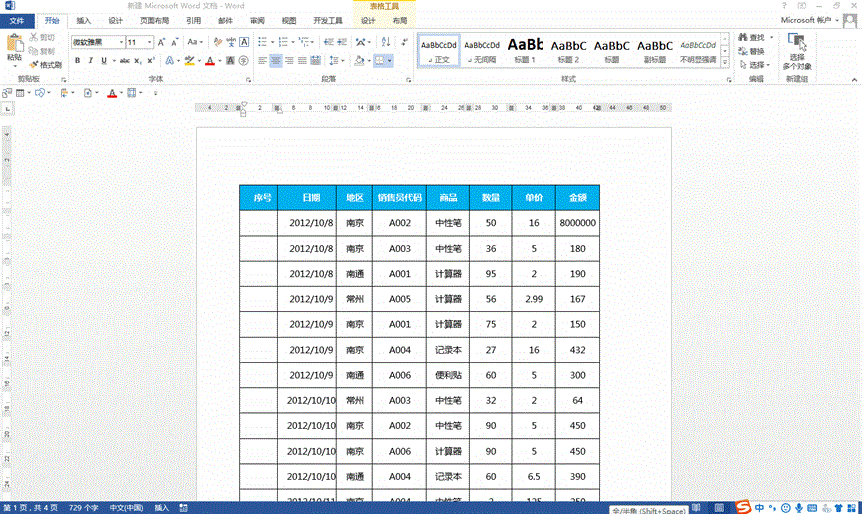This screenshot has width=862, height=514.
Task: Toggle center paragraph alignment
Action: click(275, 61)
